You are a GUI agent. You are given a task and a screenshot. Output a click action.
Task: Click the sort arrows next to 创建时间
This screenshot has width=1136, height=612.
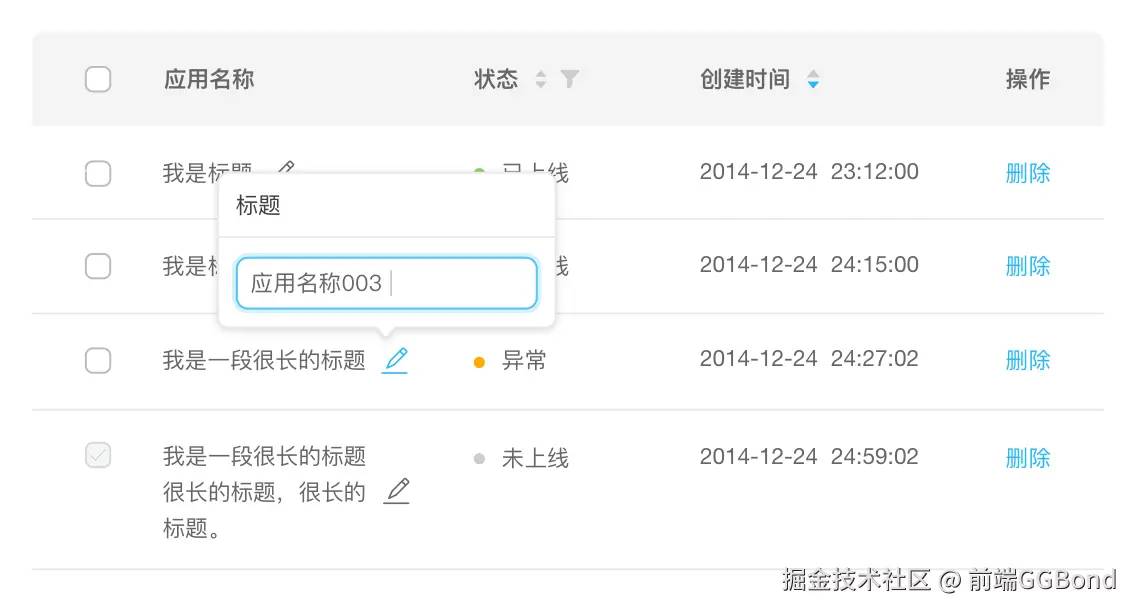point(813,79)
